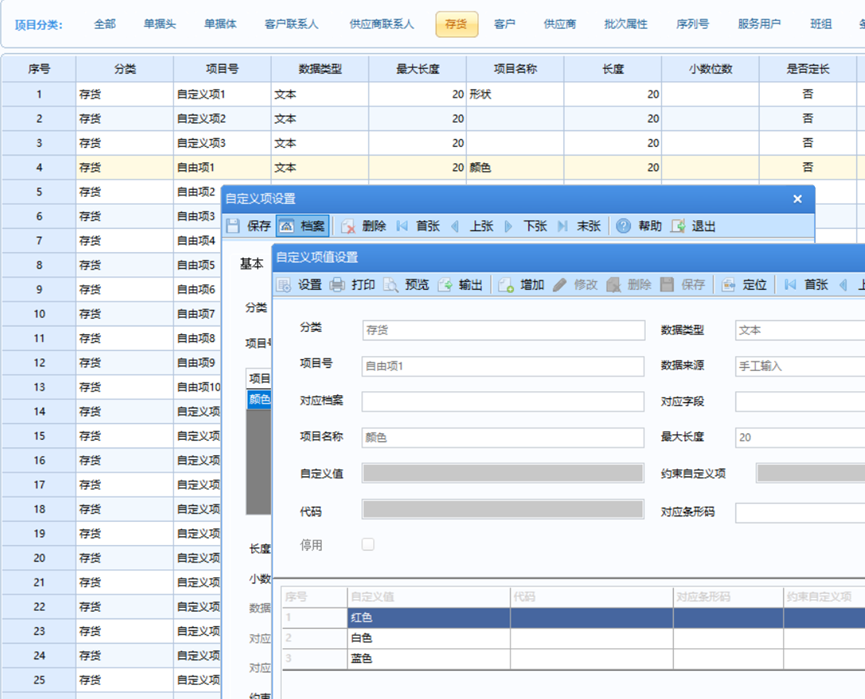Viewport: 865px width, 699px height.
Task: Click 设置 in 自定义项值设置 toolbar
Action: pyautogui.click(x=300, y=285)
